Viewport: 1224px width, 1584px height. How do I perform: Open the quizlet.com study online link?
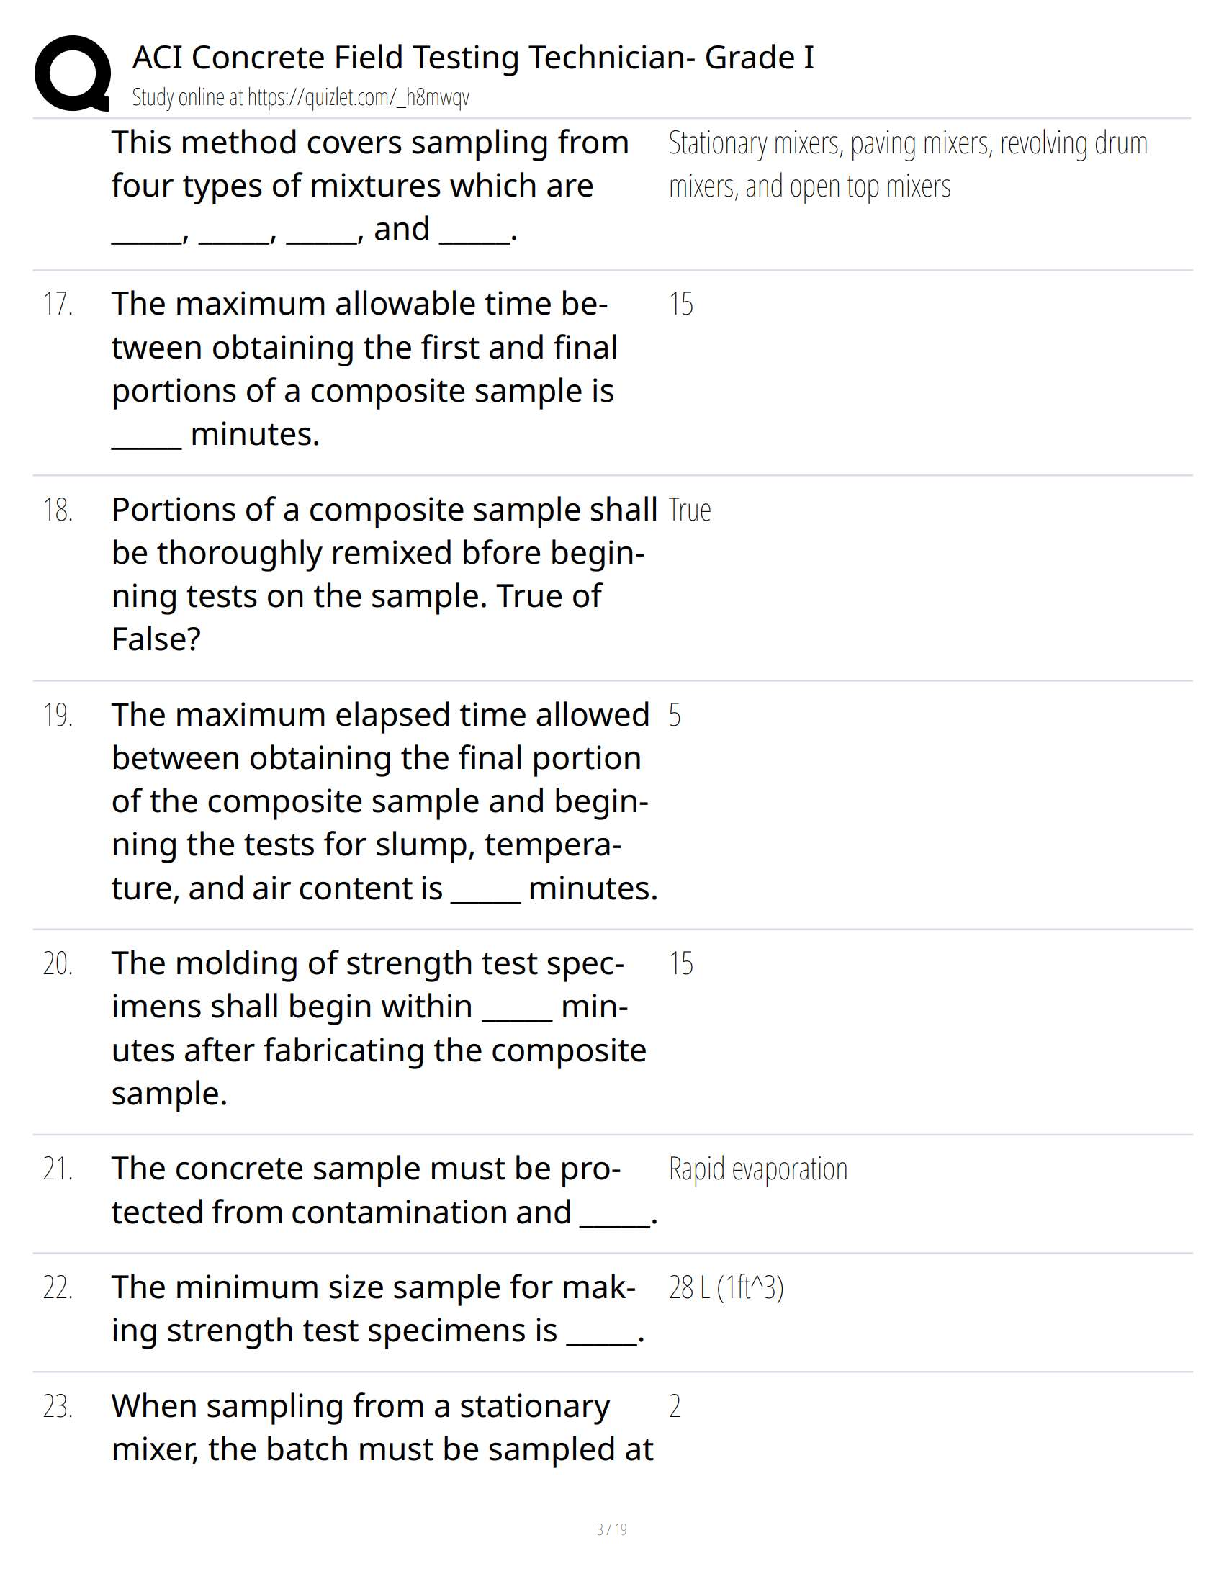[301, 98]
